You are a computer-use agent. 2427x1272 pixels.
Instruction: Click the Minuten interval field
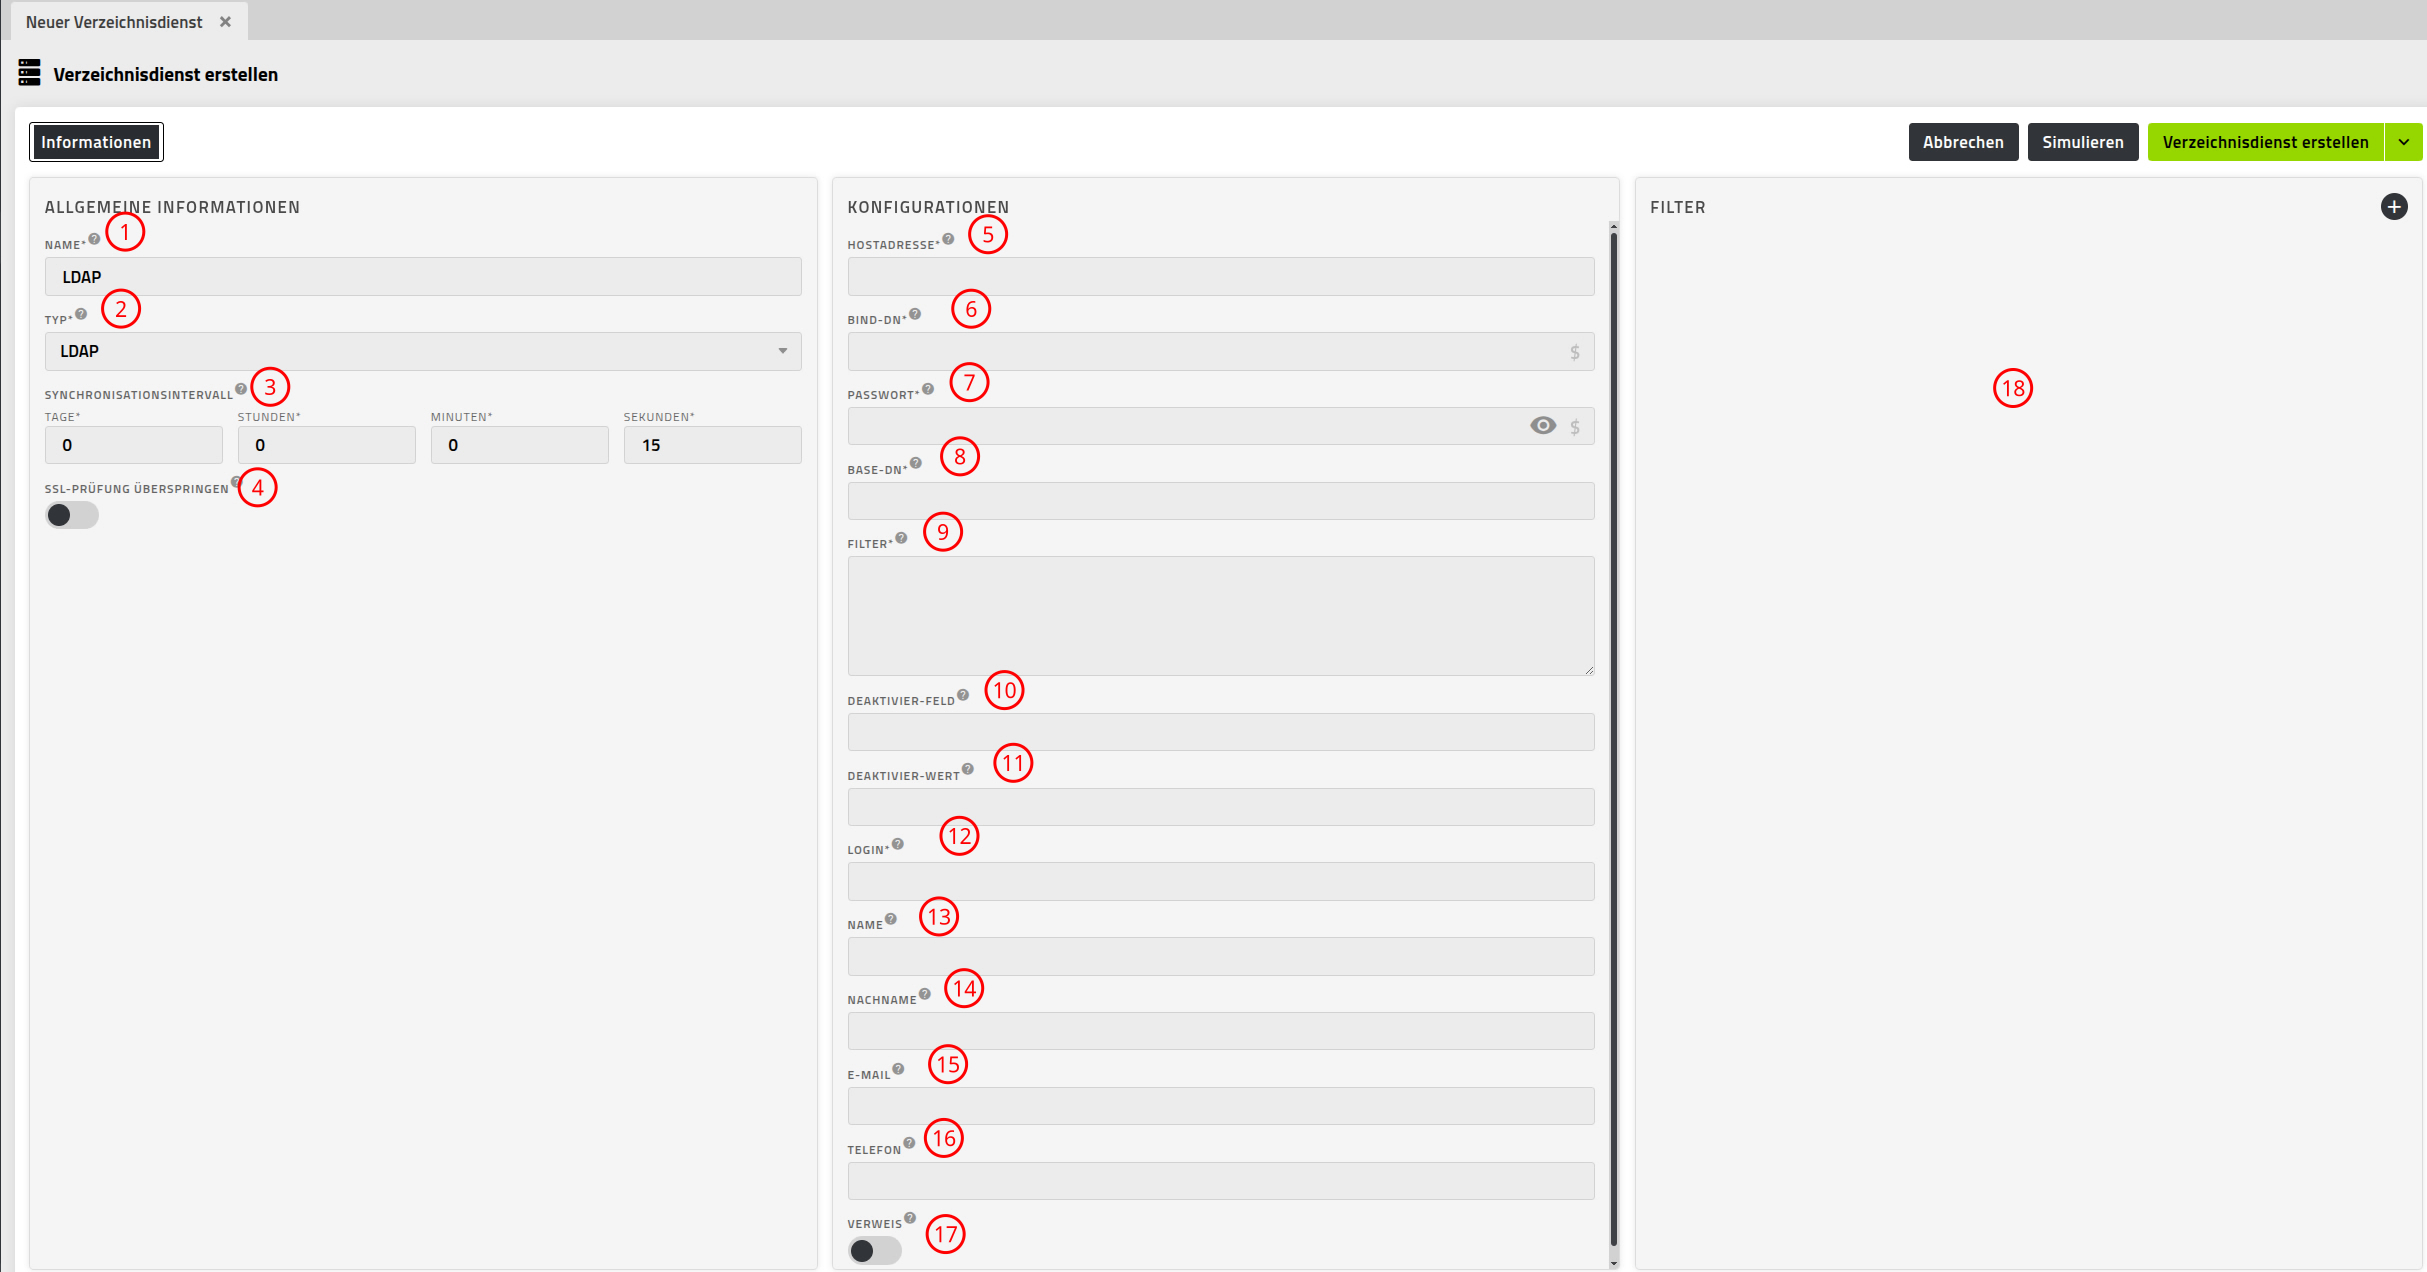[520, 445]
